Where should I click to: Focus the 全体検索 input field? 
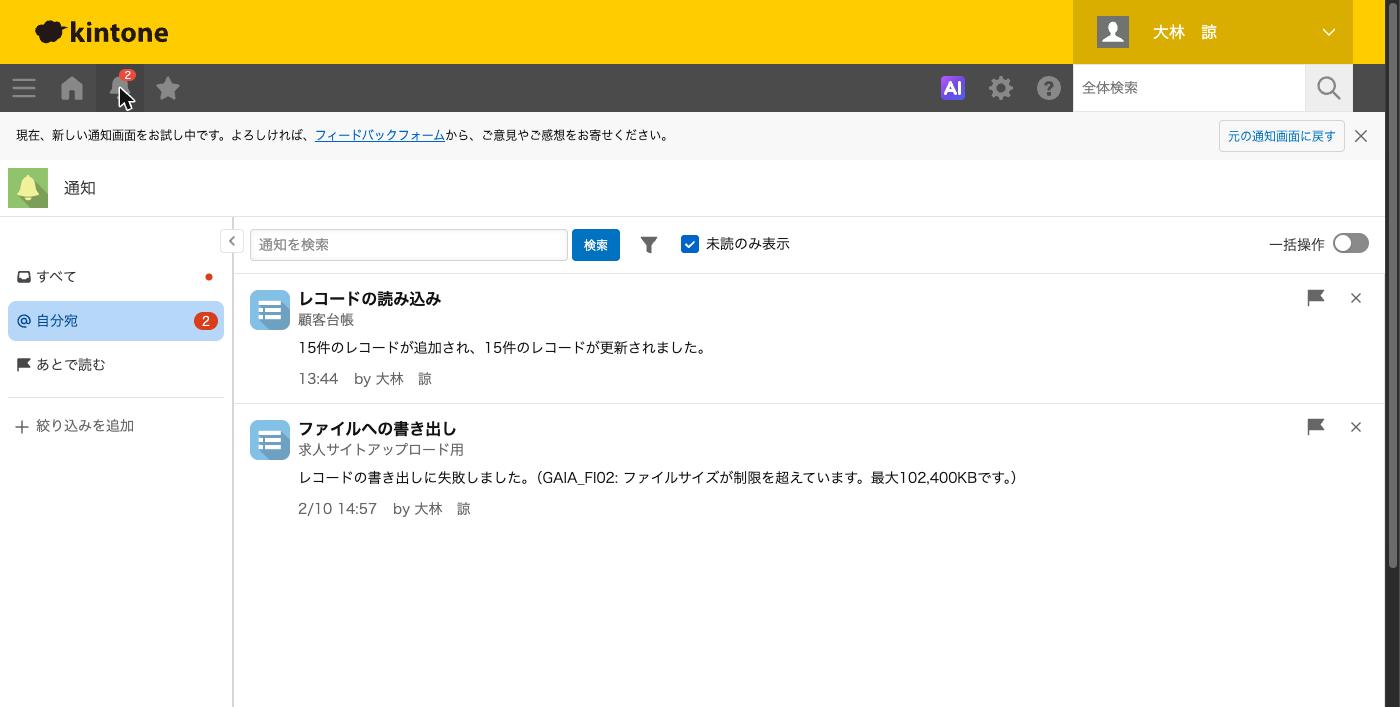[1189, 88]
